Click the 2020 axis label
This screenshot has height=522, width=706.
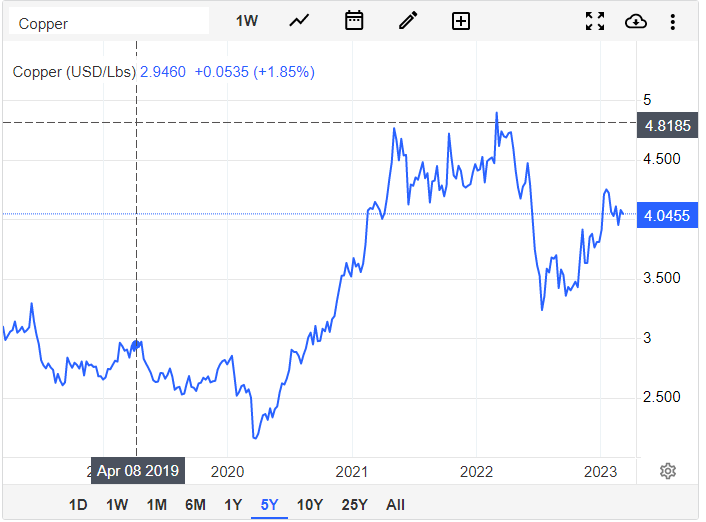click(227, 472)
